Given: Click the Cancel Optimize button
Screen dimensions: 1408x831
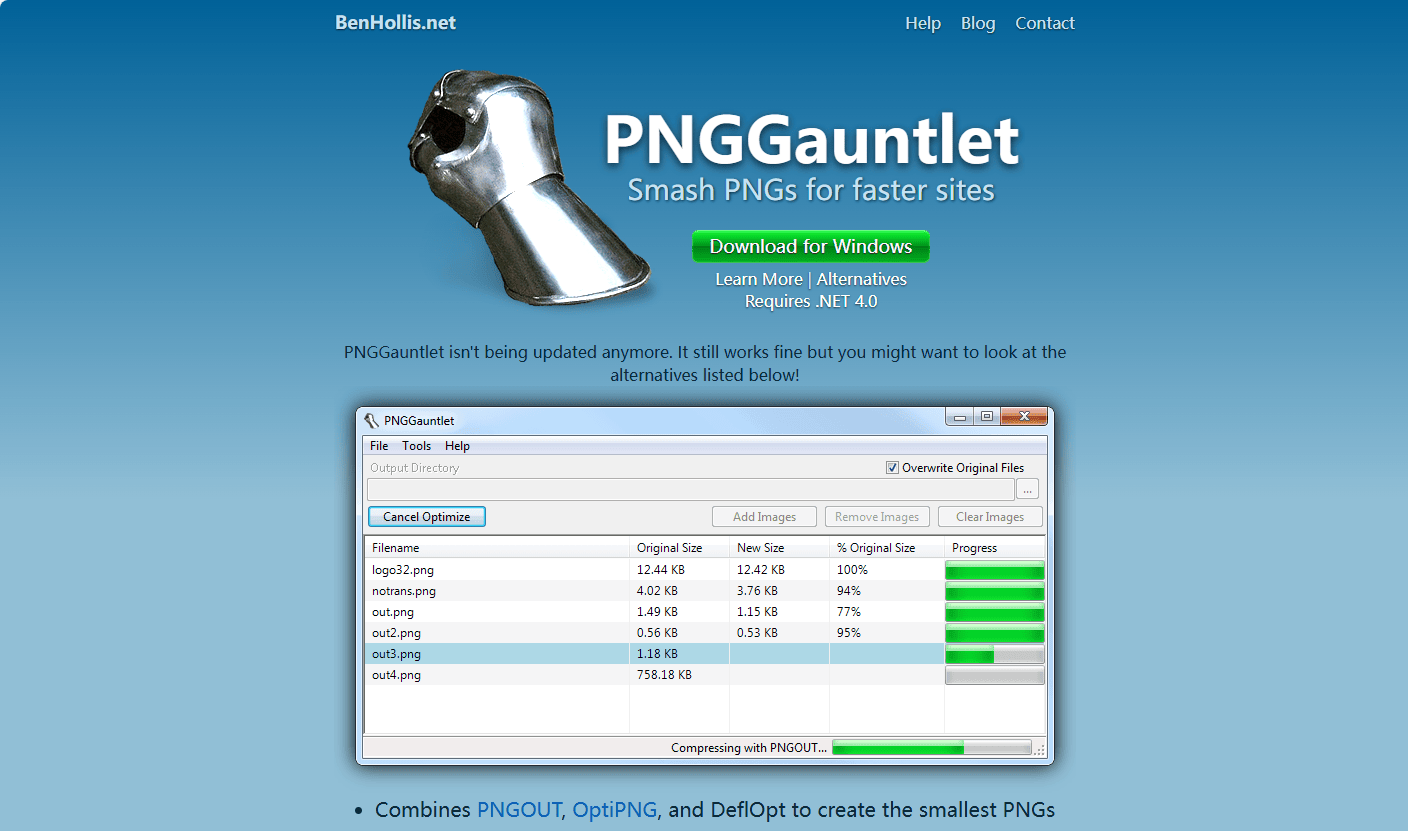Looking at the screenshot, I should [427, 517].
